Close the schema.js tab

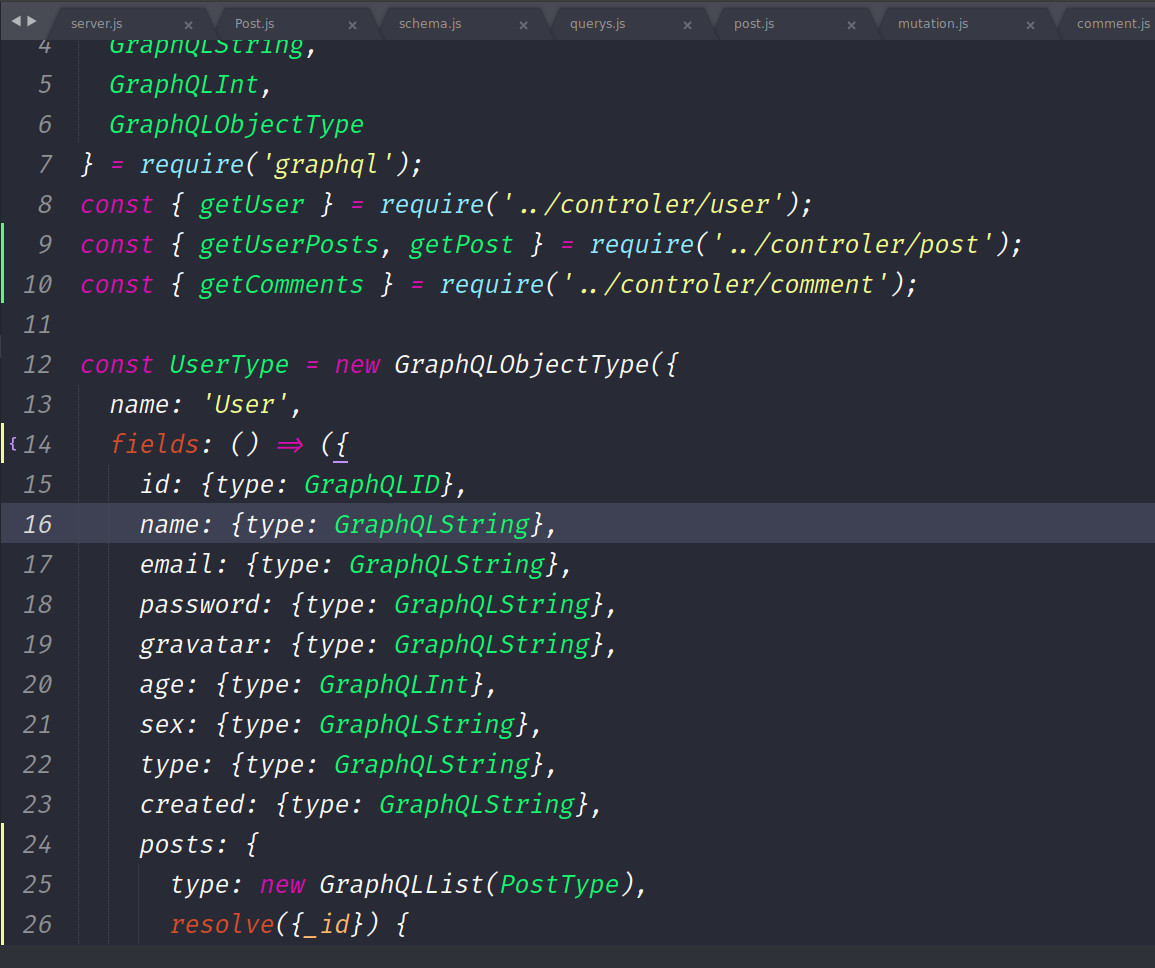pyautogui.click(x=524, y=25)
